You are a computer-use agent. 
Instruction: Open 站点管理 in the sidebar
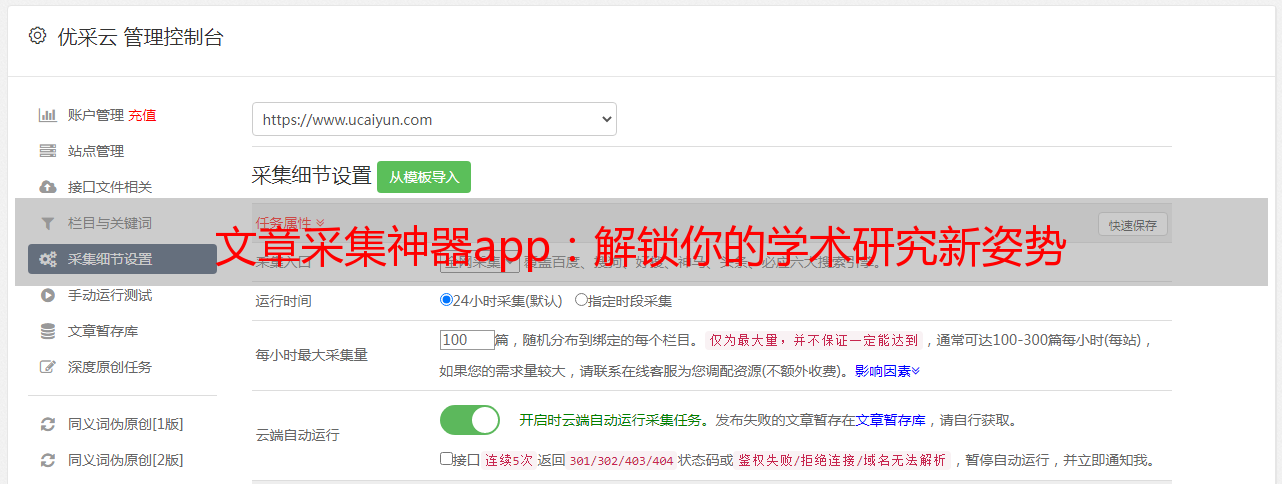pyautogui.click(x=96, y=151)
